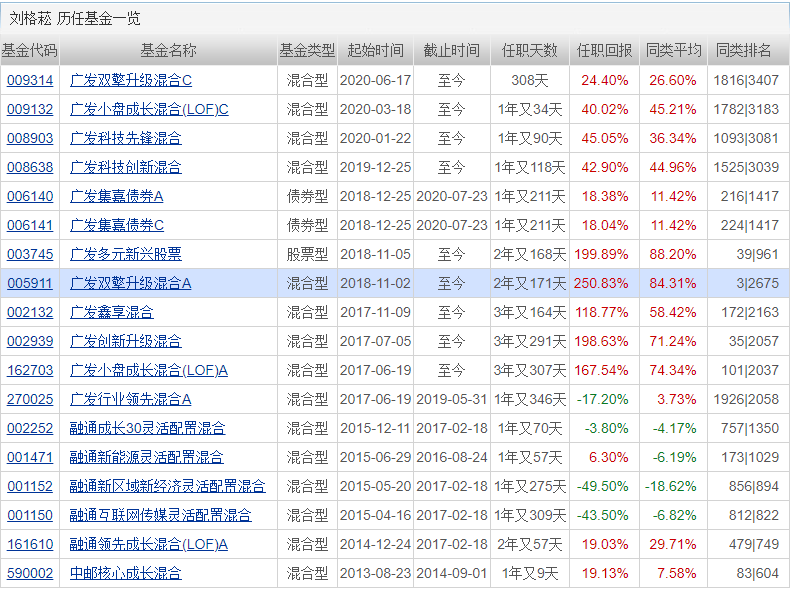Open 广发双擎升级混合C fund link

(x=131, y=80)
